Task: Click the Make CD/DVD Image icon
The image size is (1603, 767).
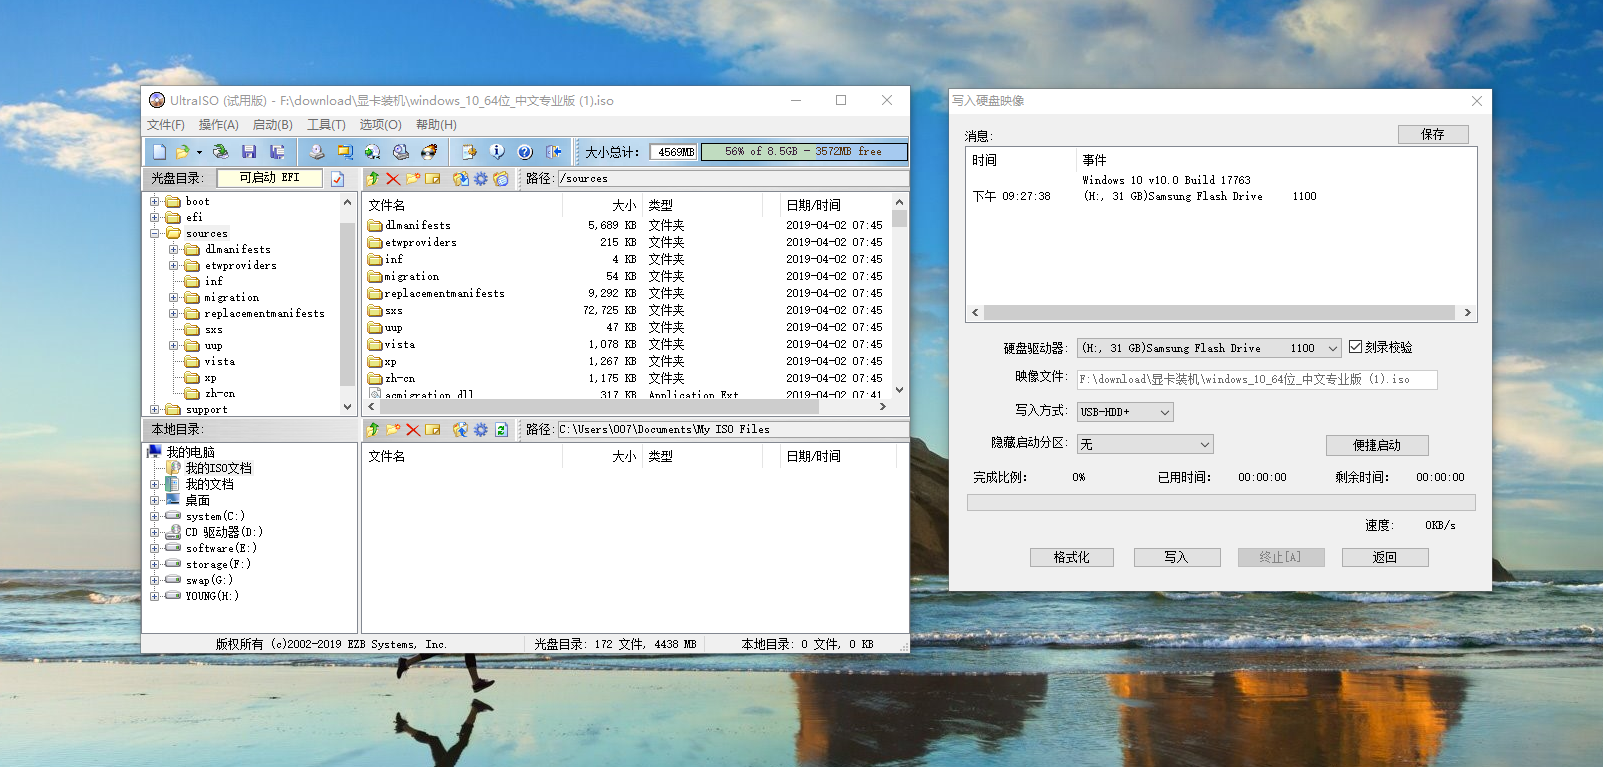Action: (317, 152)
